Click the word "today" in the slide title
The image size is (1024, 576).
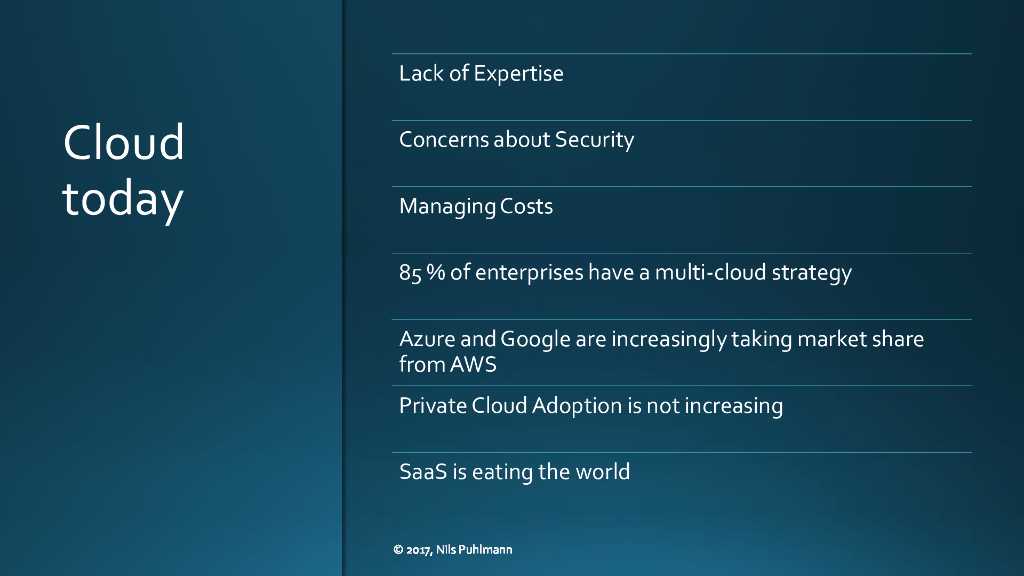click(x=123, y=199)
